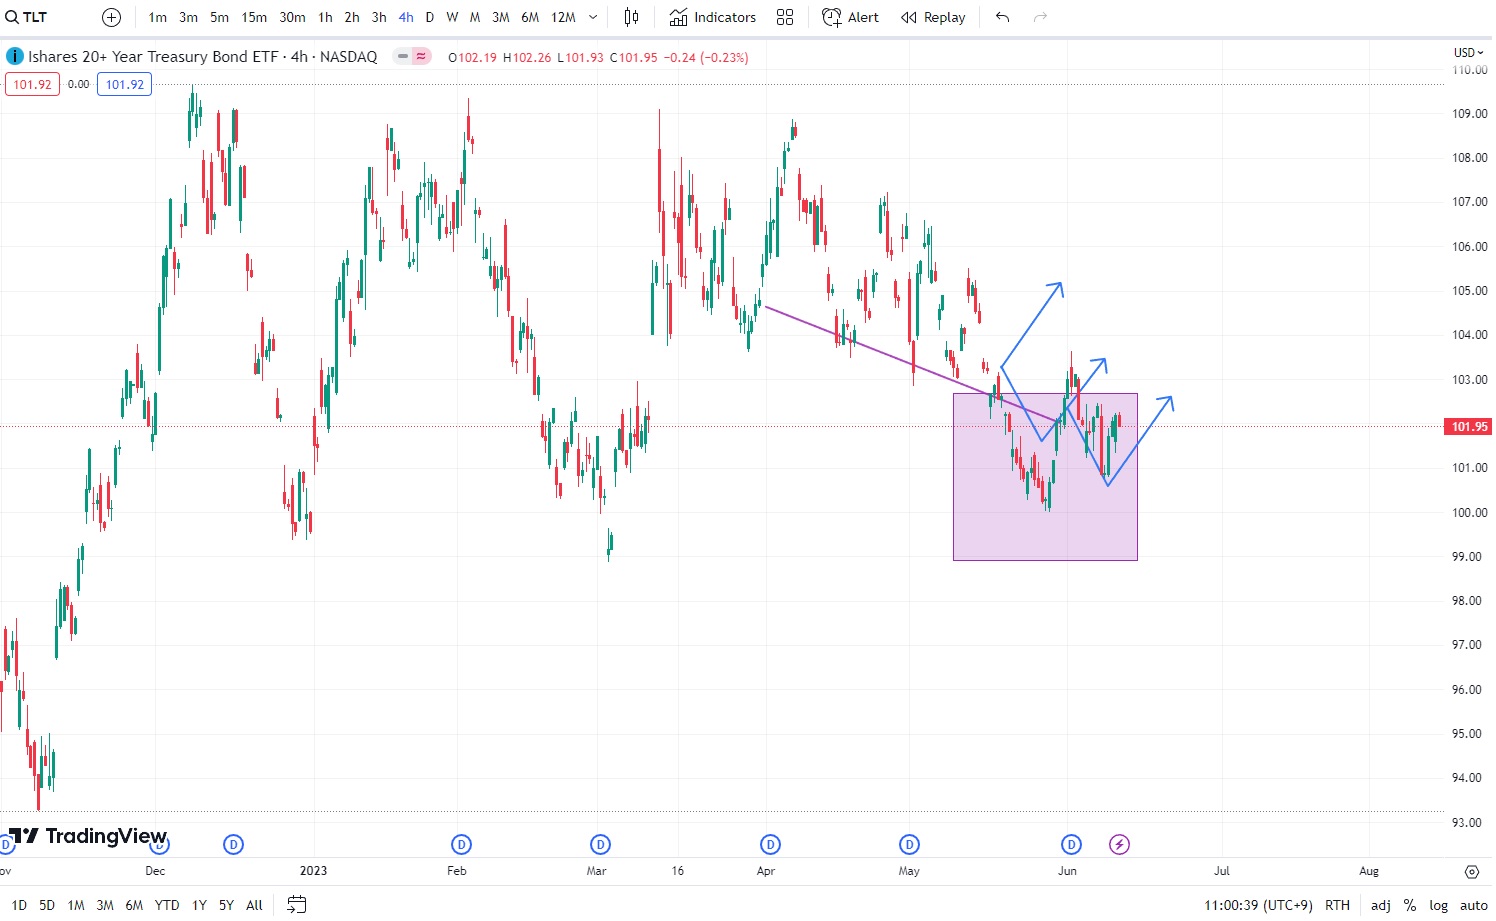Switch to the 1m timeframe
The image size is (1496, 921).
[x=157, y=17]
